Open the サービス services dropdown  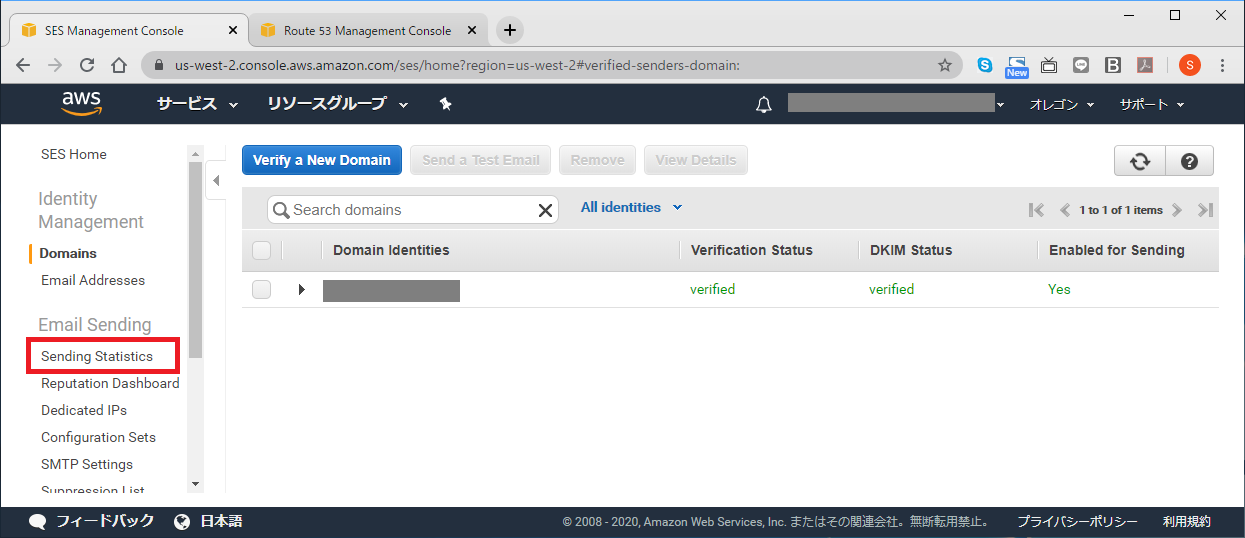coord(197,104)
